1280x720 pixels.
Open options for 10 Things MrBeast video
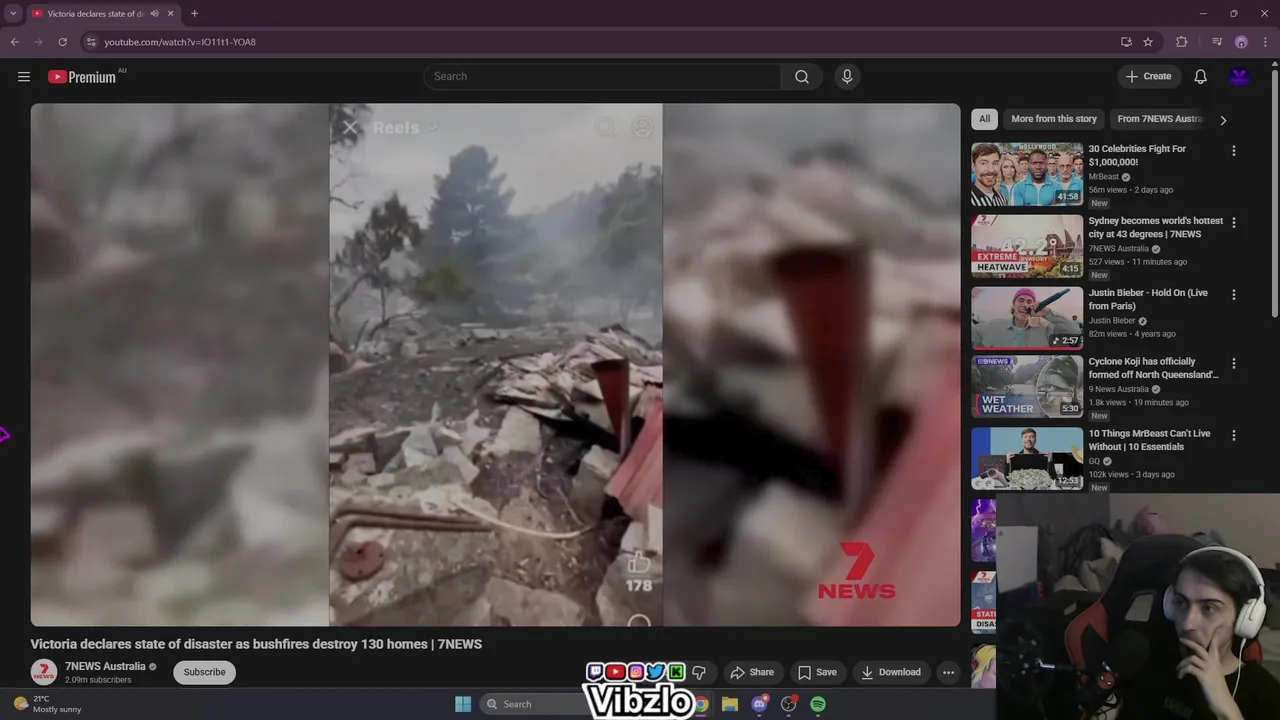[x=1233, y=436]
